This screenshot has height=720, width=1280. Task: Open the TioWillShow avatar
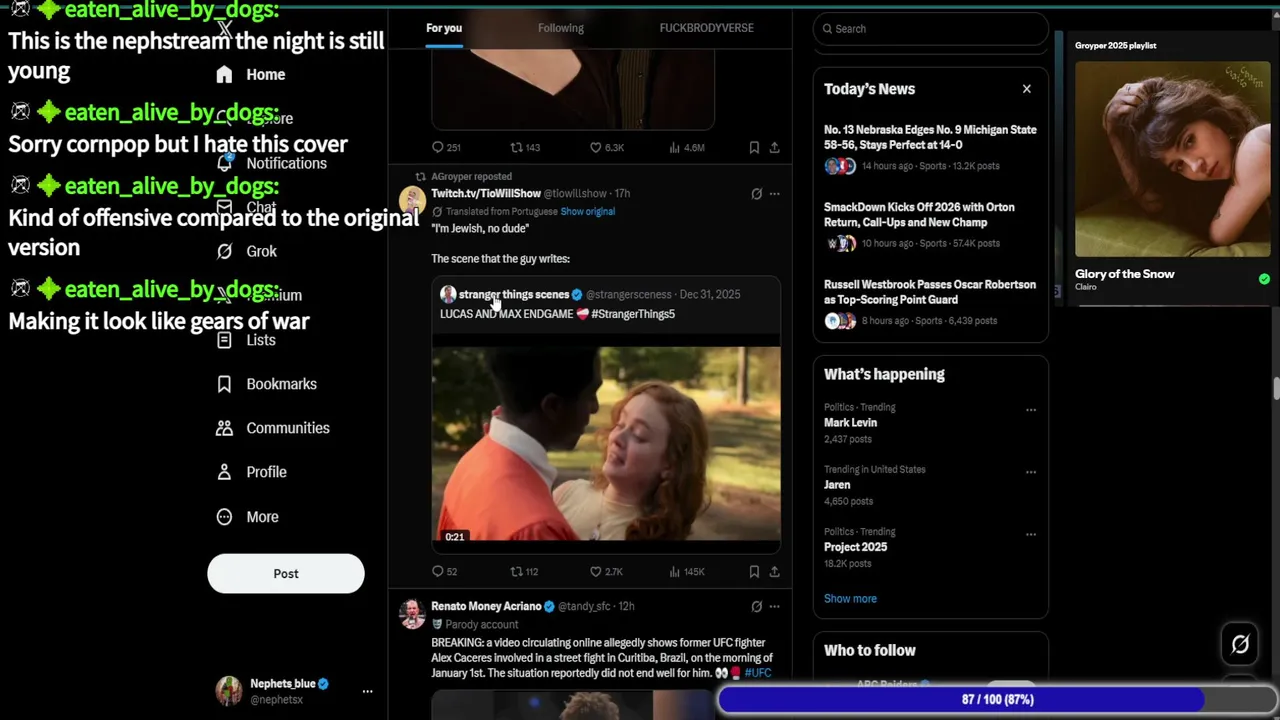point(412,201)
